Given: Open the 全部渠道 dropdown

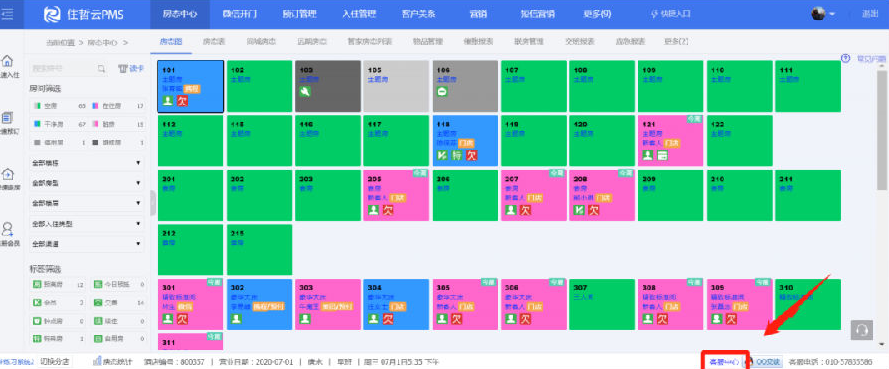Looking at the screenshot, I should pyautogui.click(x=87, y=244).
